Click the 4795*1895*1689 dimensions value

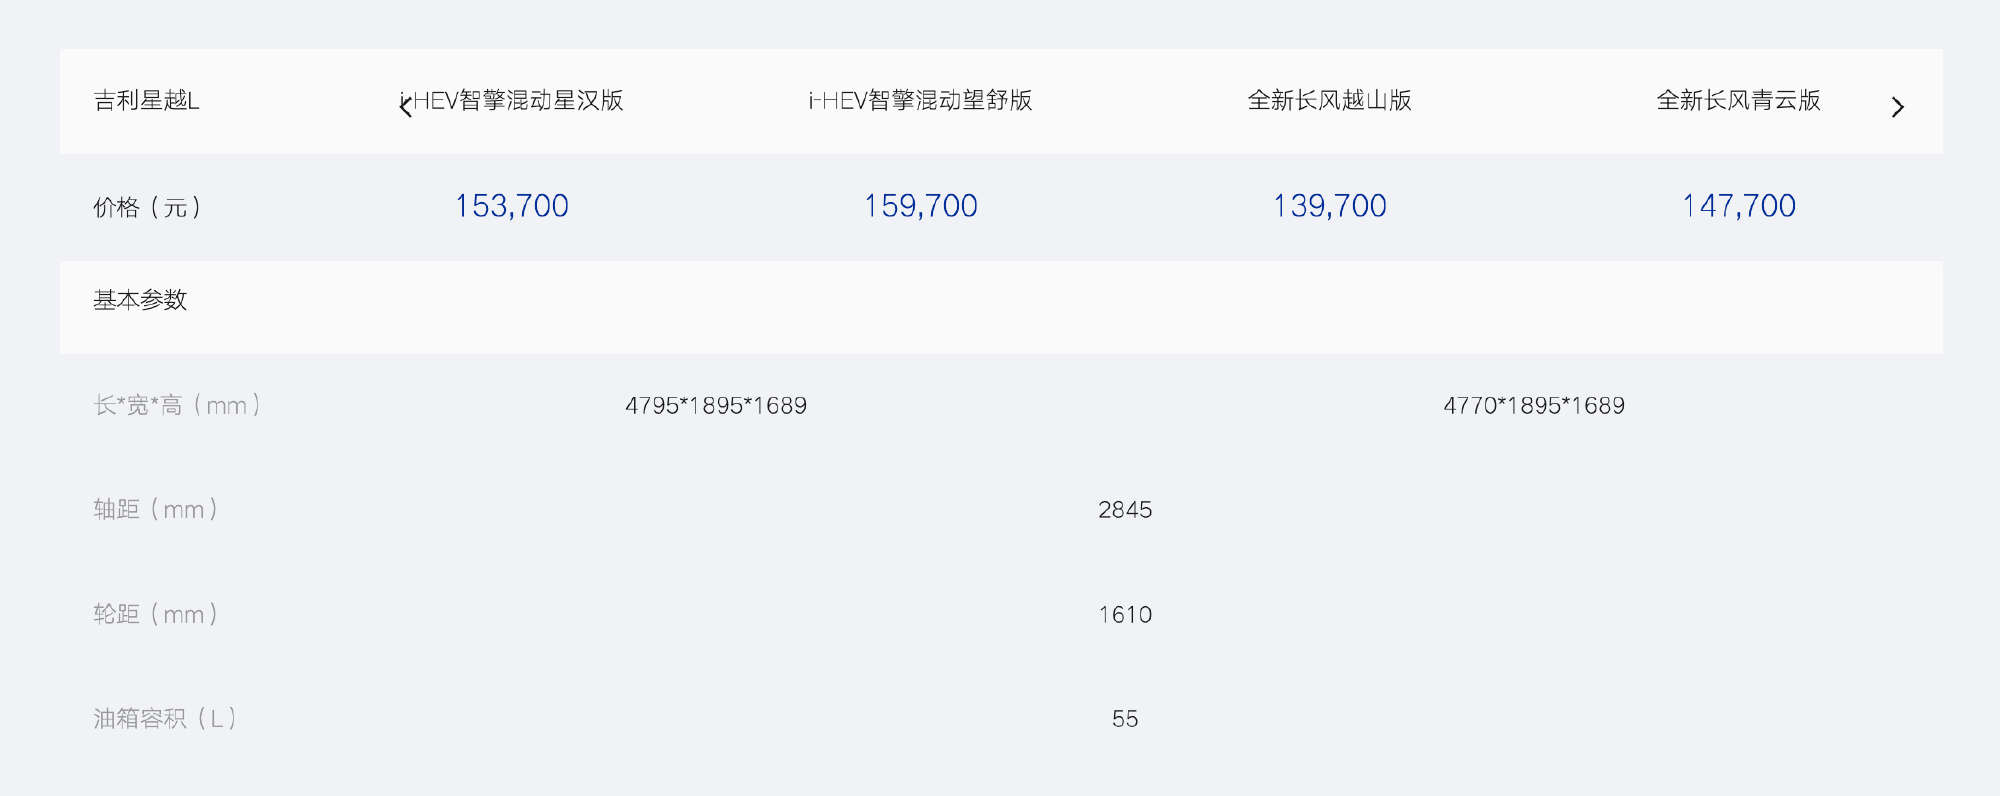[x=716, y=405]
